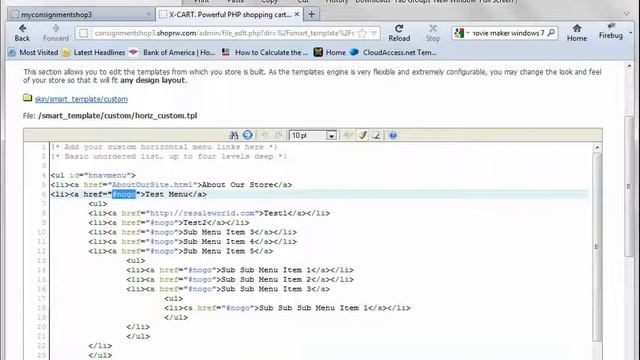
Task: Open the Bank of America bookmark
Action: [172, 52]
